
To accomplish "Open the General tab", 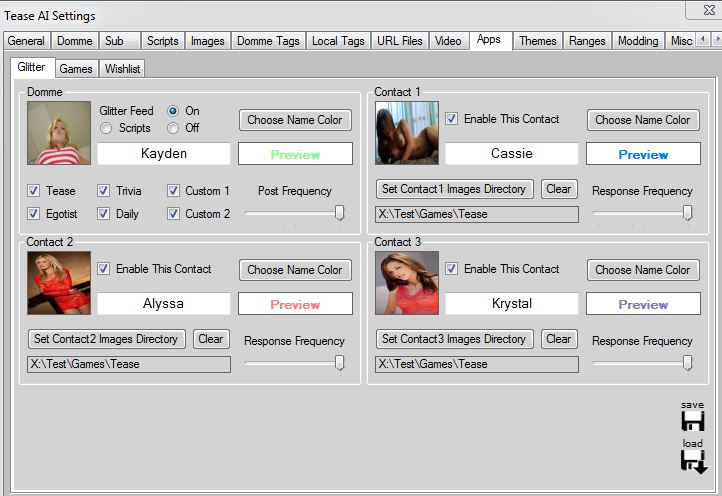I will [26, 41].
